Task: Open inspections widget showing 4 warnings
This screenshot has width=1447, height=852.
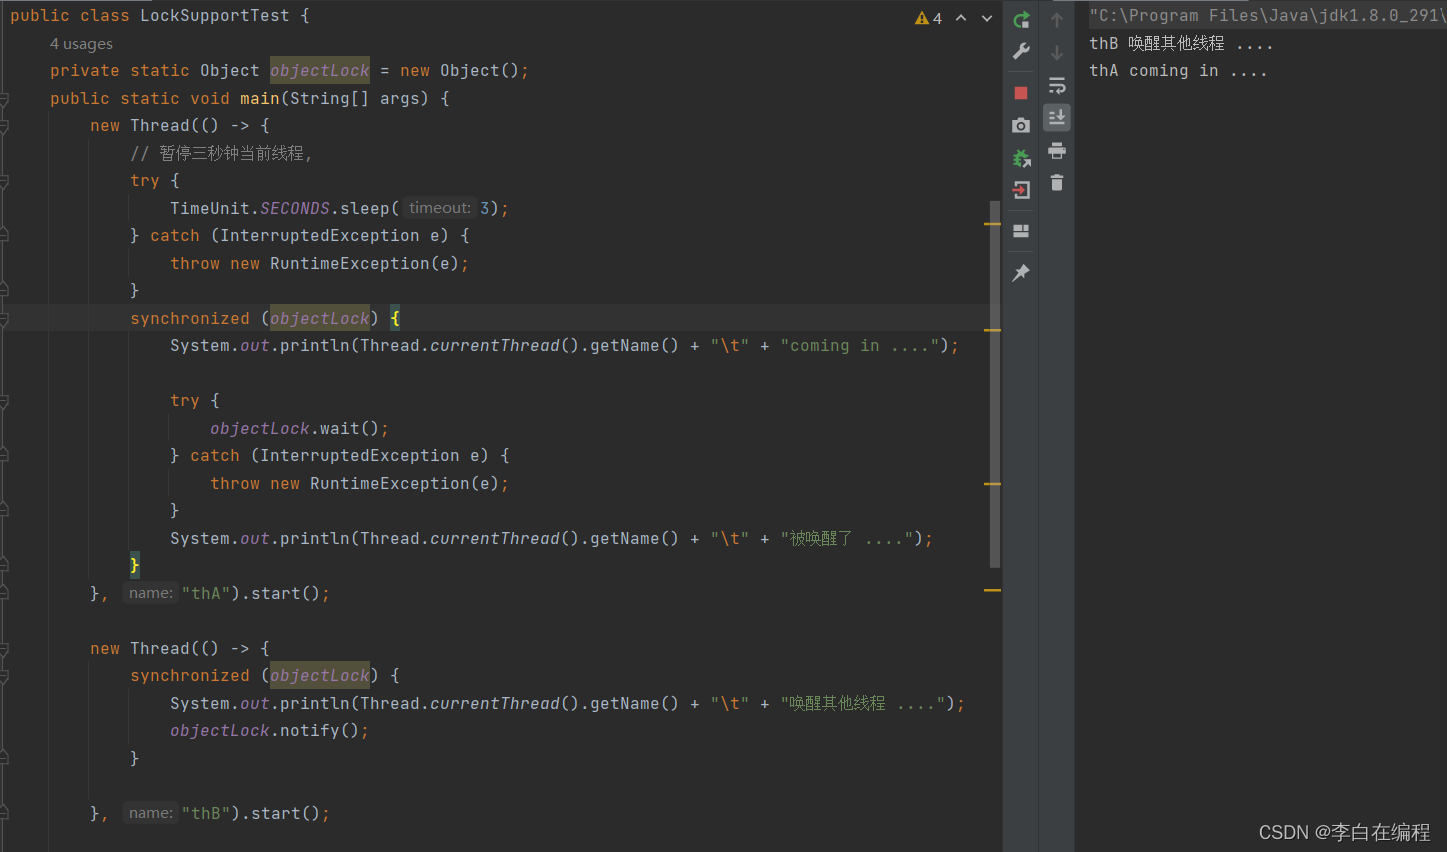Action: [x=928, y=18]
